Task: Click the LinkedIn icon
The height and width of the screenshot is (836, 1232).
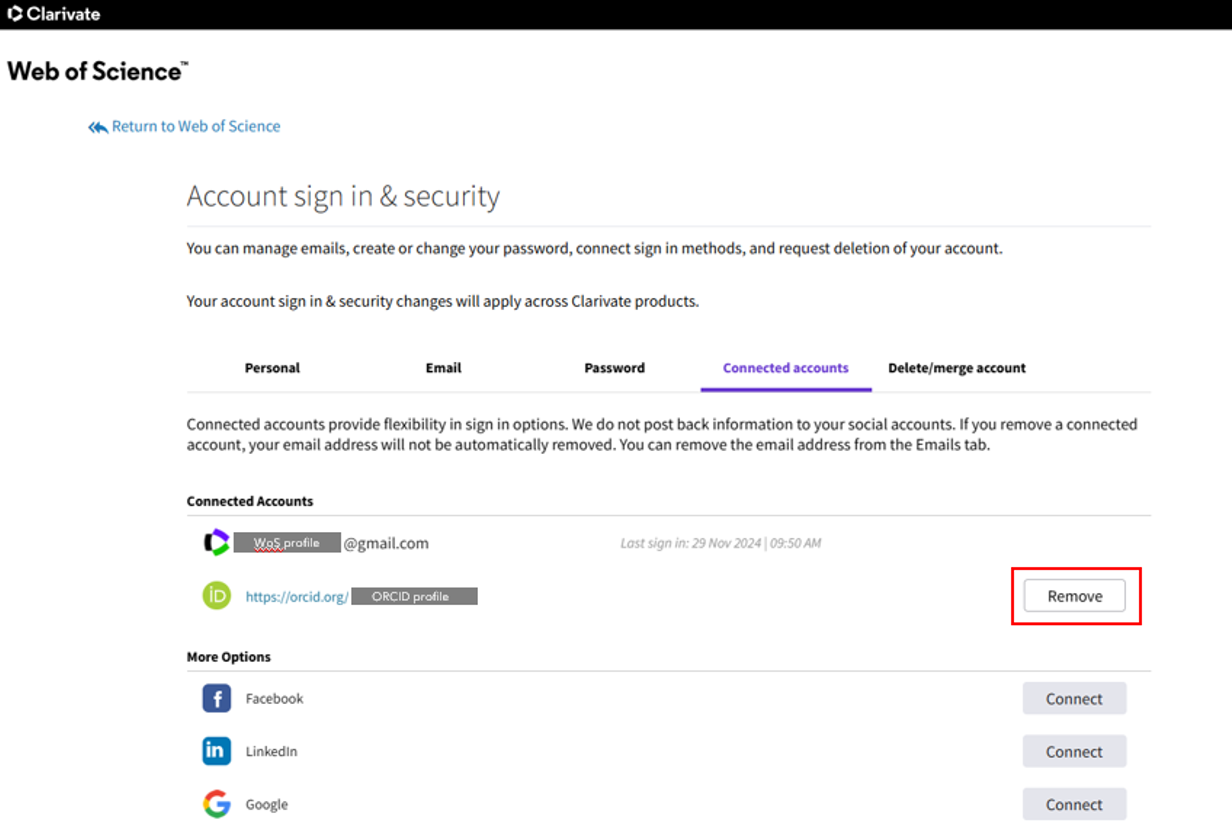Action: point(216,751)
